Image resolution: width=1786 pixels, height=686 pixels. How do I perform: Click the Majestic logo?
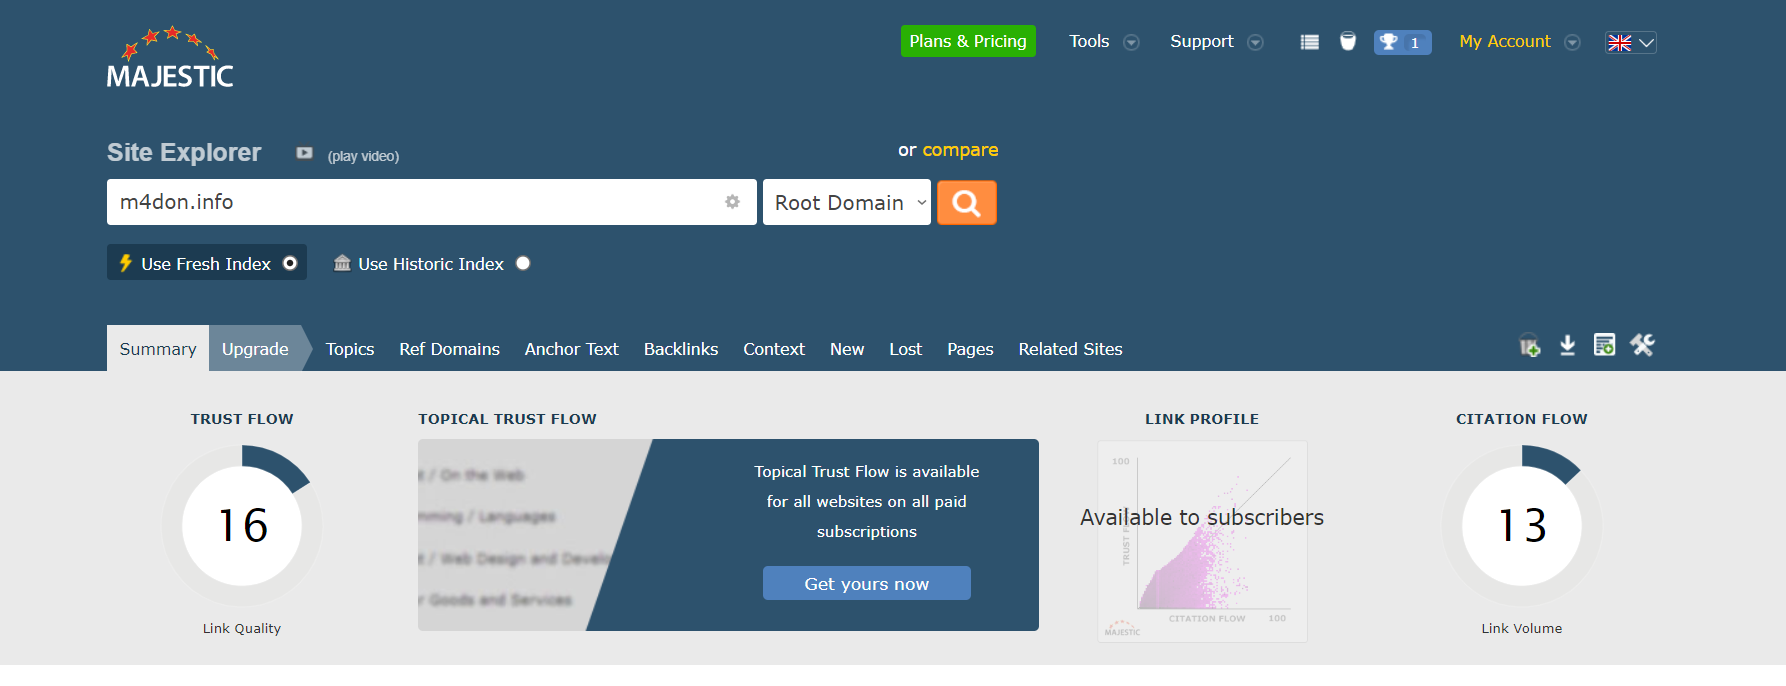pyautogui.click(x=170, y=58)
